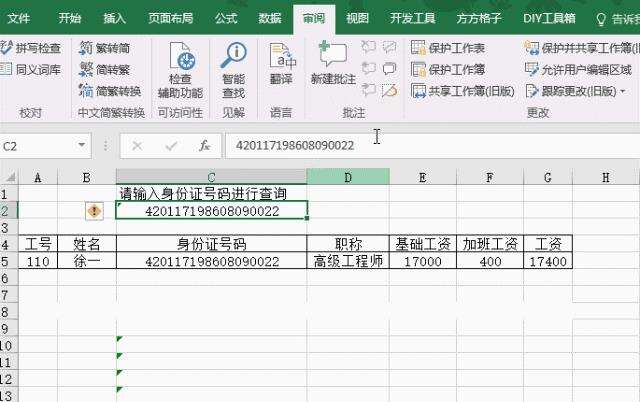Select cell containing 徐一
Image resolution: width=640 pixels, height=402 pixels.
click(87, 261)
